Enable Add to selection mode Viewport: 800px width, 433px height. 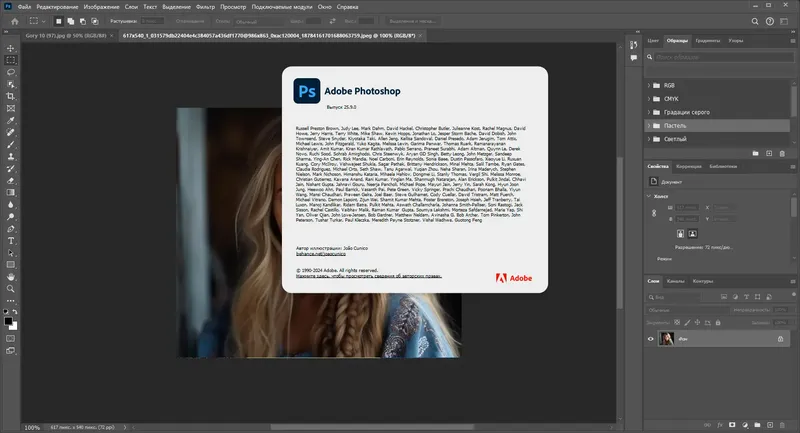pyautogui.click(x=70, y=21)
